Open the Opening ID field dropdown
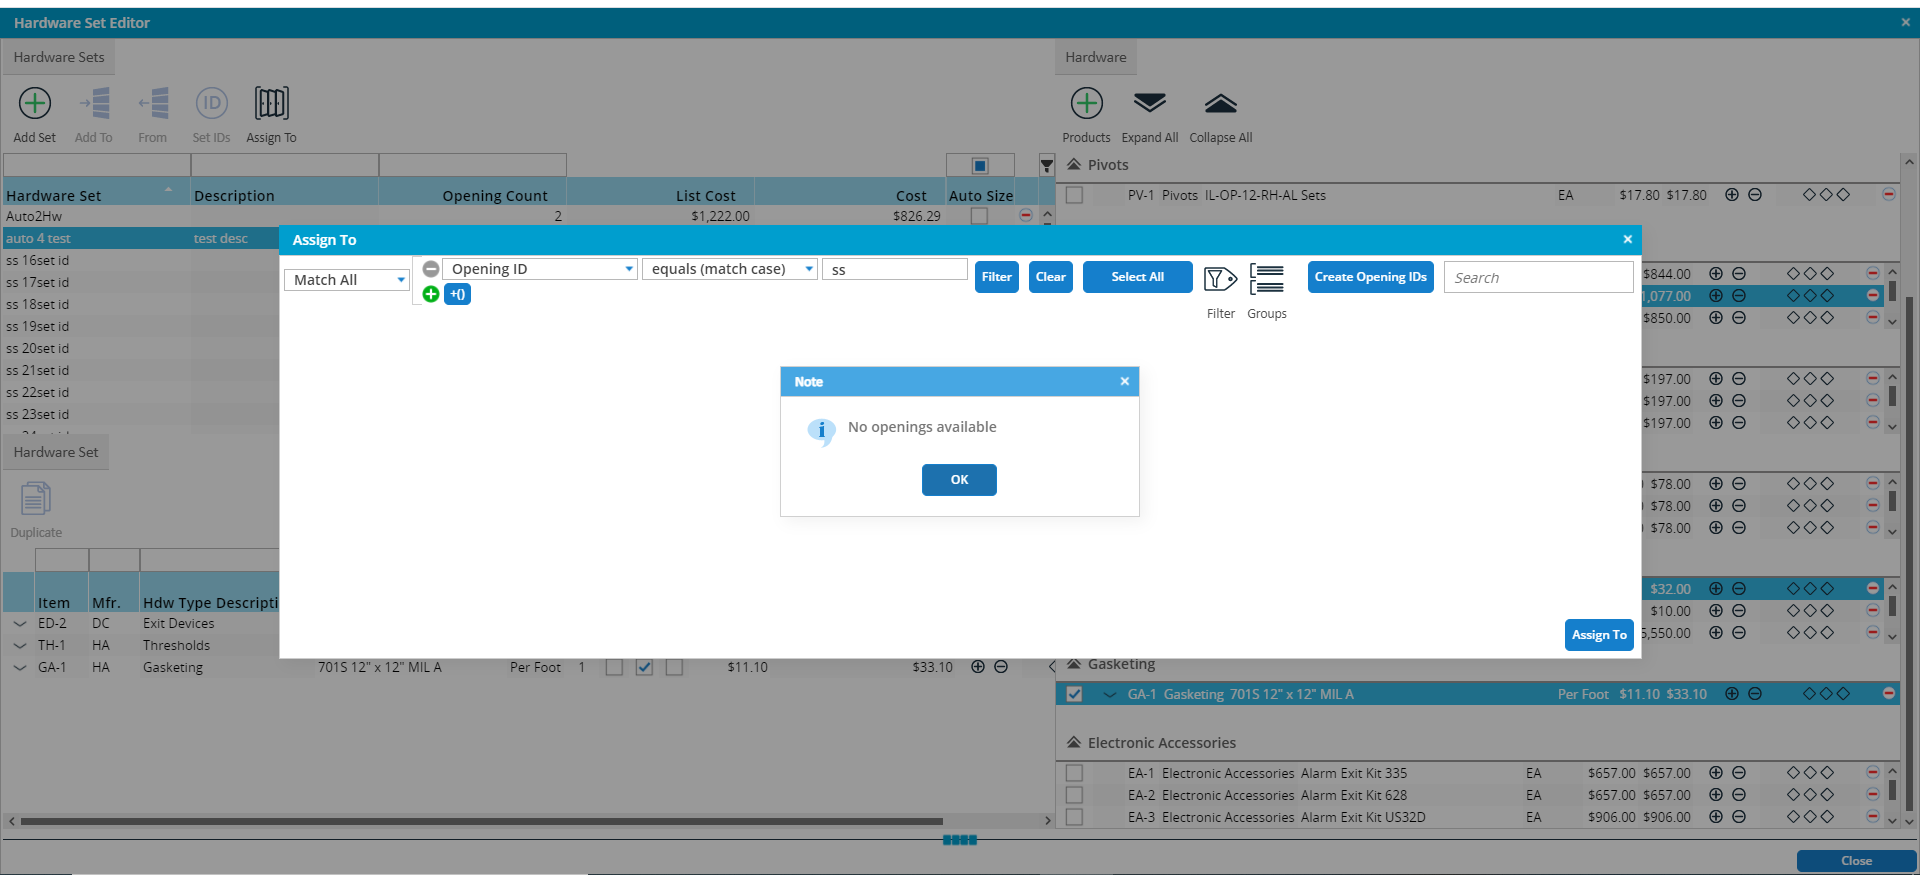The height and width of the screenshot is (875, 1920). coord(540,269)
